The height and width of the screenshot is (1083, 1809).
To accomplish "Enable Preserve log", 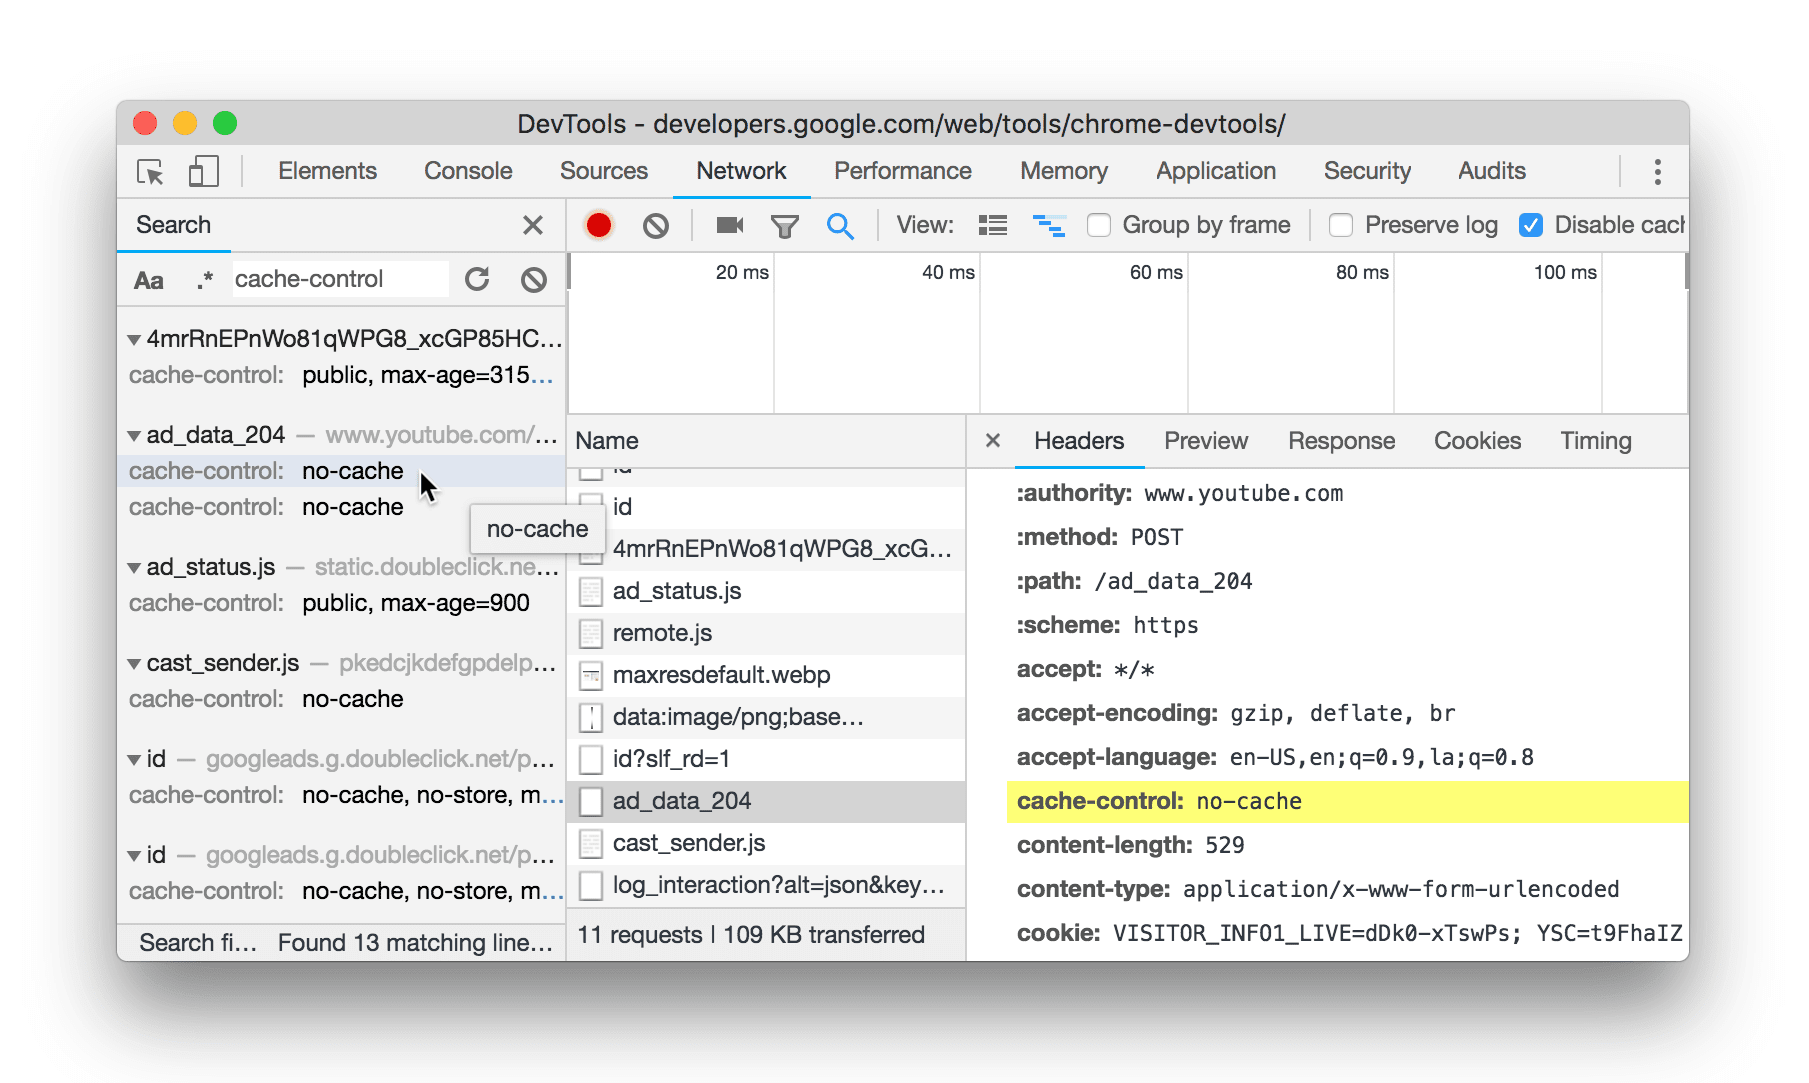I will click(x=1340, y=225).
